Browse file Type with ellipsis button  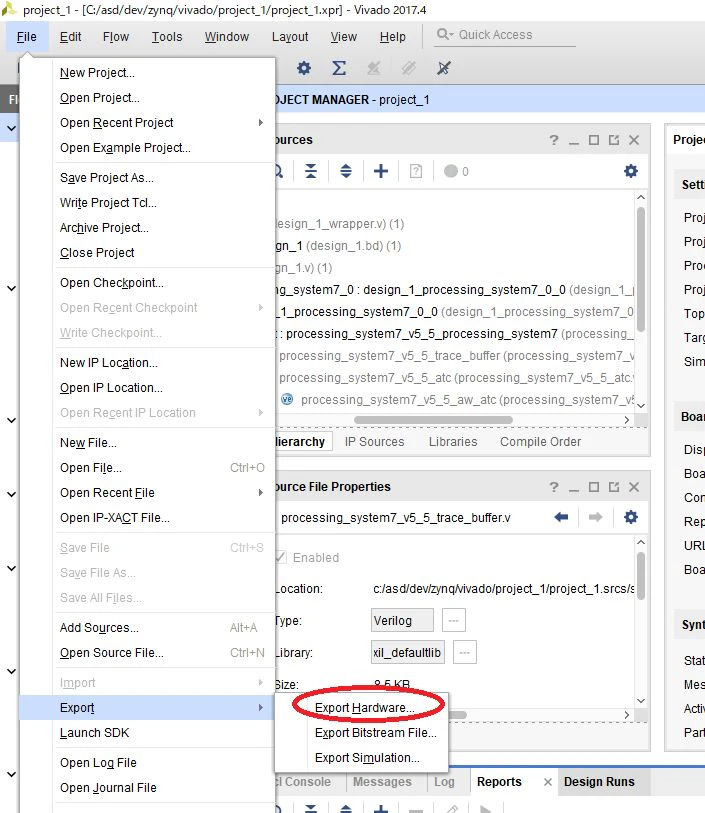(454, 620)
